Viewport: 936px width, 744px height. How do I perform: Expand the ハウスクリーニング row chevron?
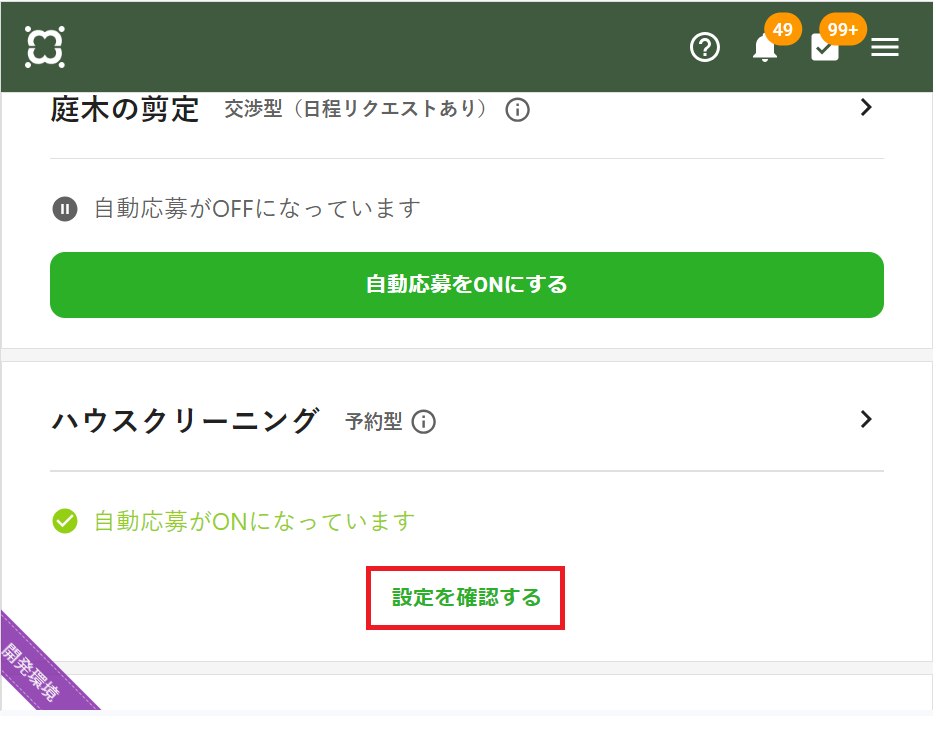866,419
